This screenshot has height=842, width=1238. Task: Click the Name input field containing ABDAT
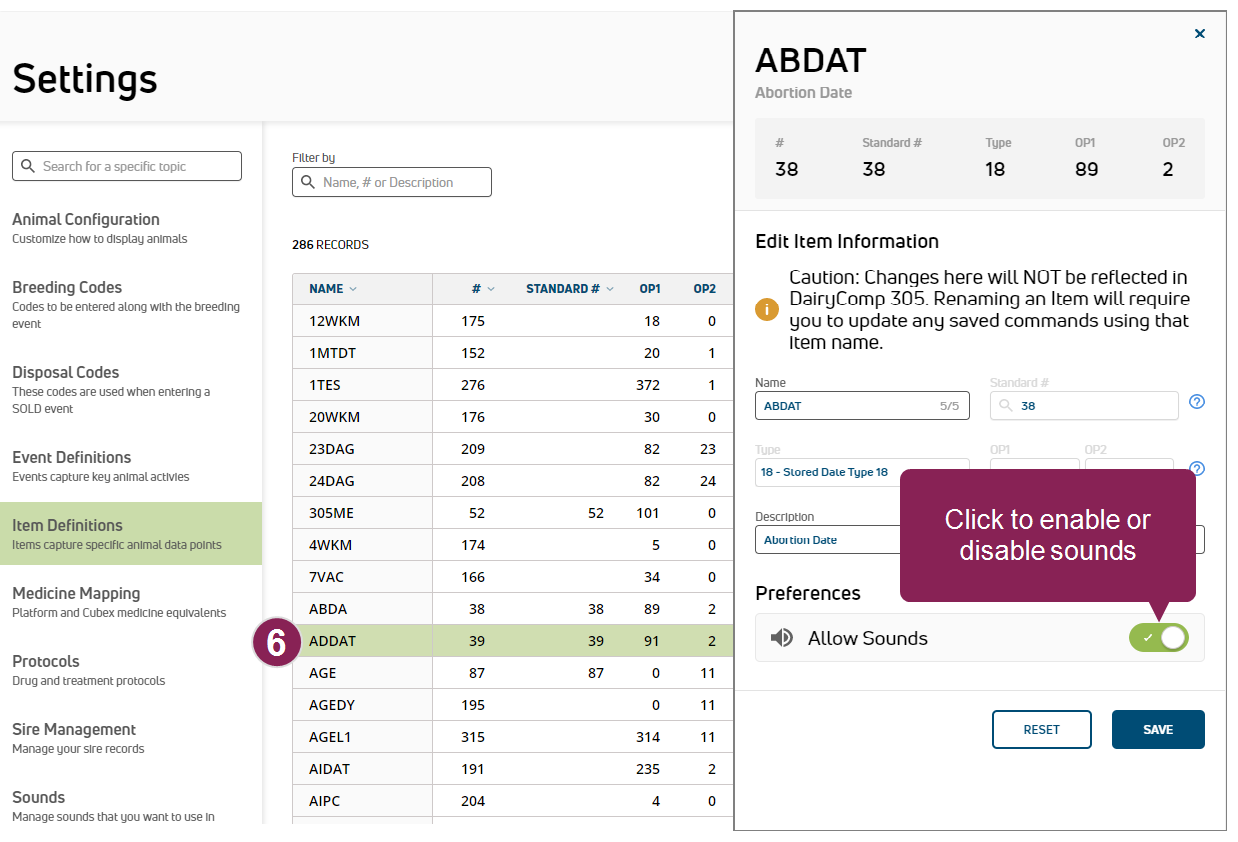pos(845,406)
